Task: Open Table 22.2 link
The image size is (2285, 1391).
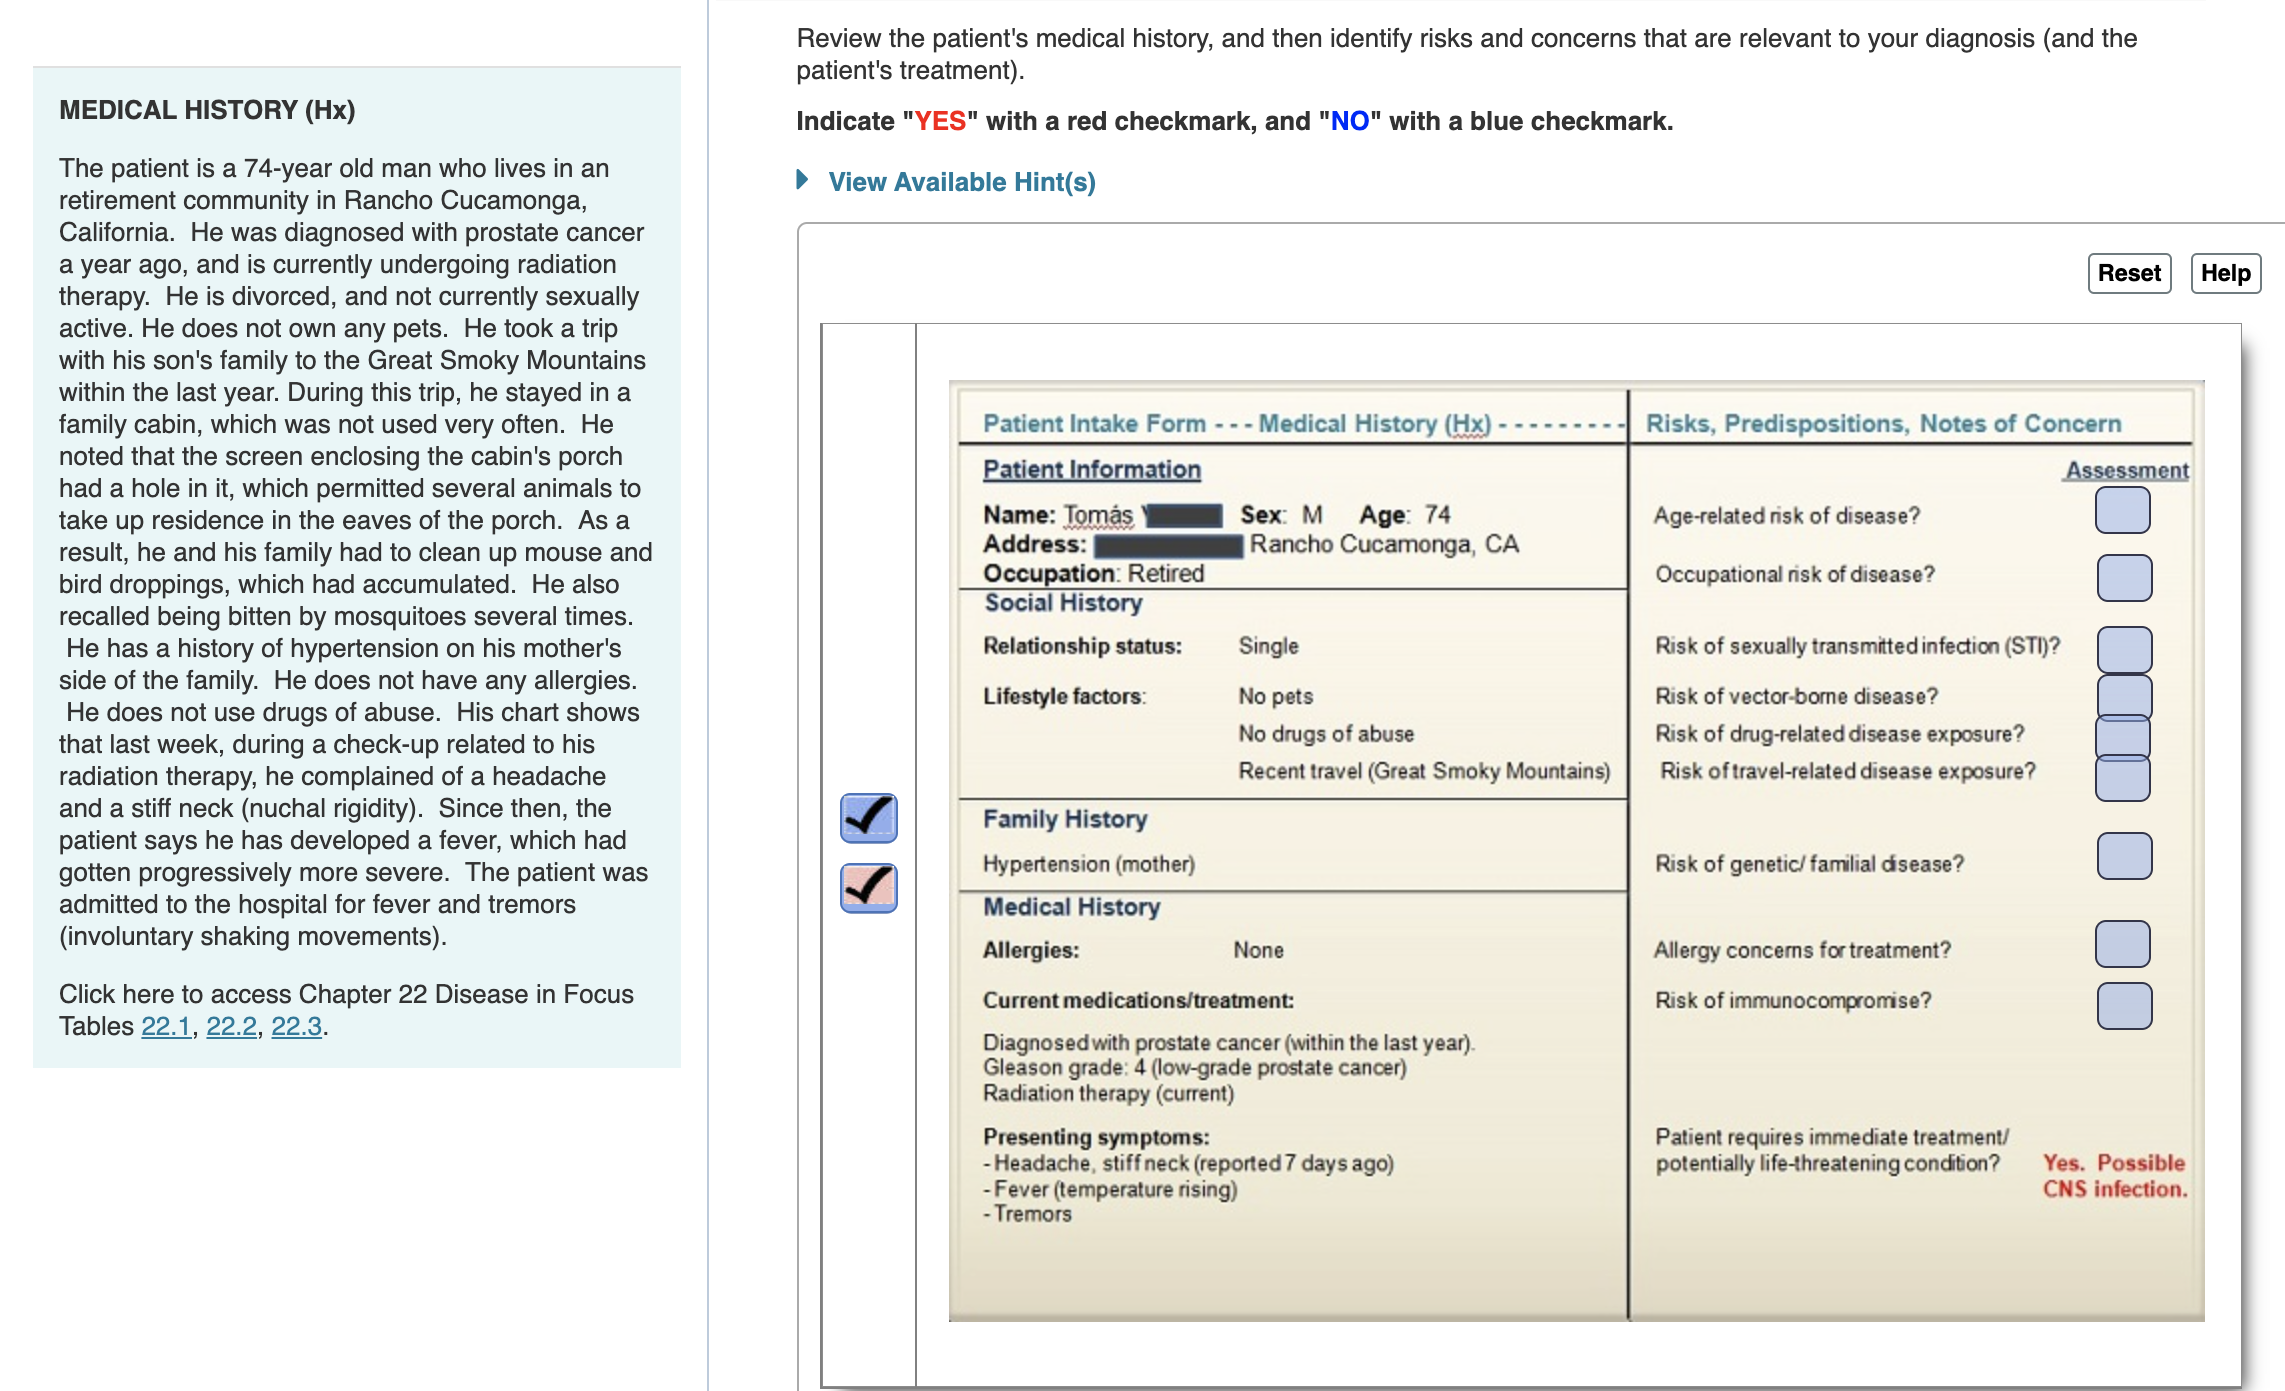Action: pyautogui.click(x=231, y=1026)
